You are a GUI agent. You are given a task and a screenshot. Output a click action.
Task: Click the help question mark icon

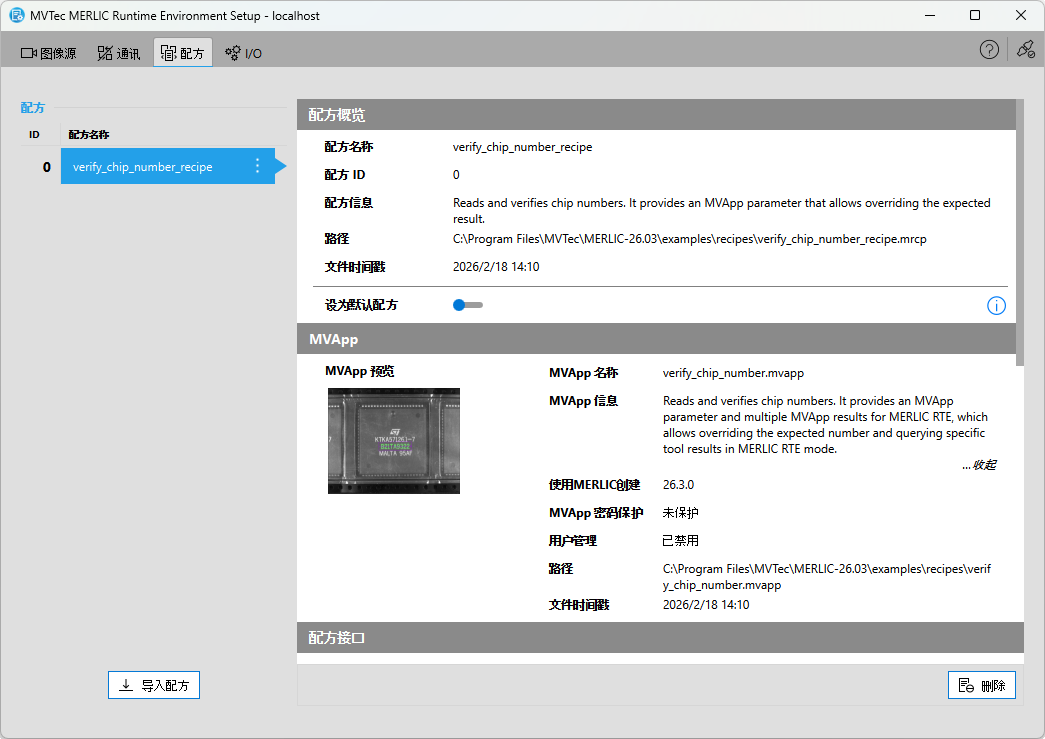tap(989, 50)
